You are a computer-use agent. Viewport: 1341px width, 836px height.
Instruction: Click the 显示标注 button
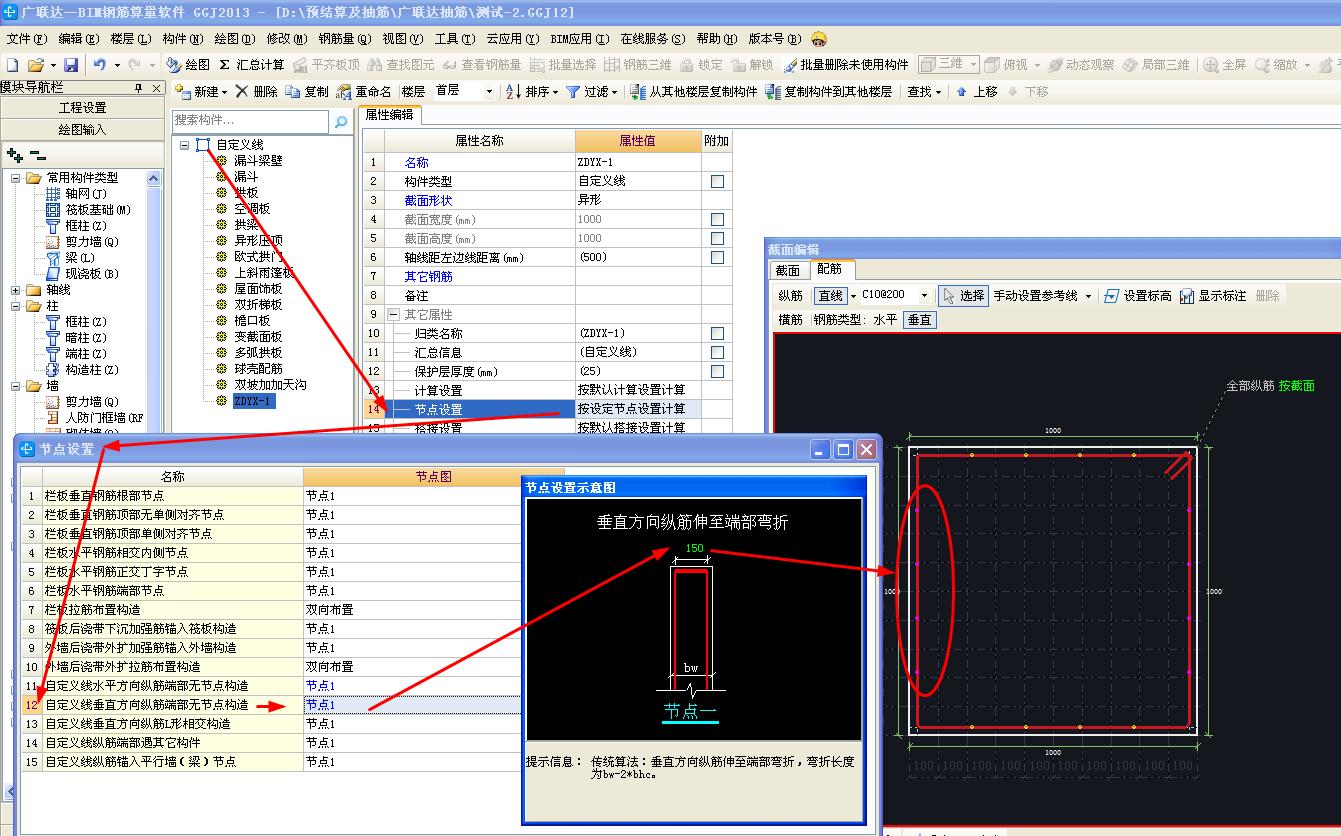1213,296
